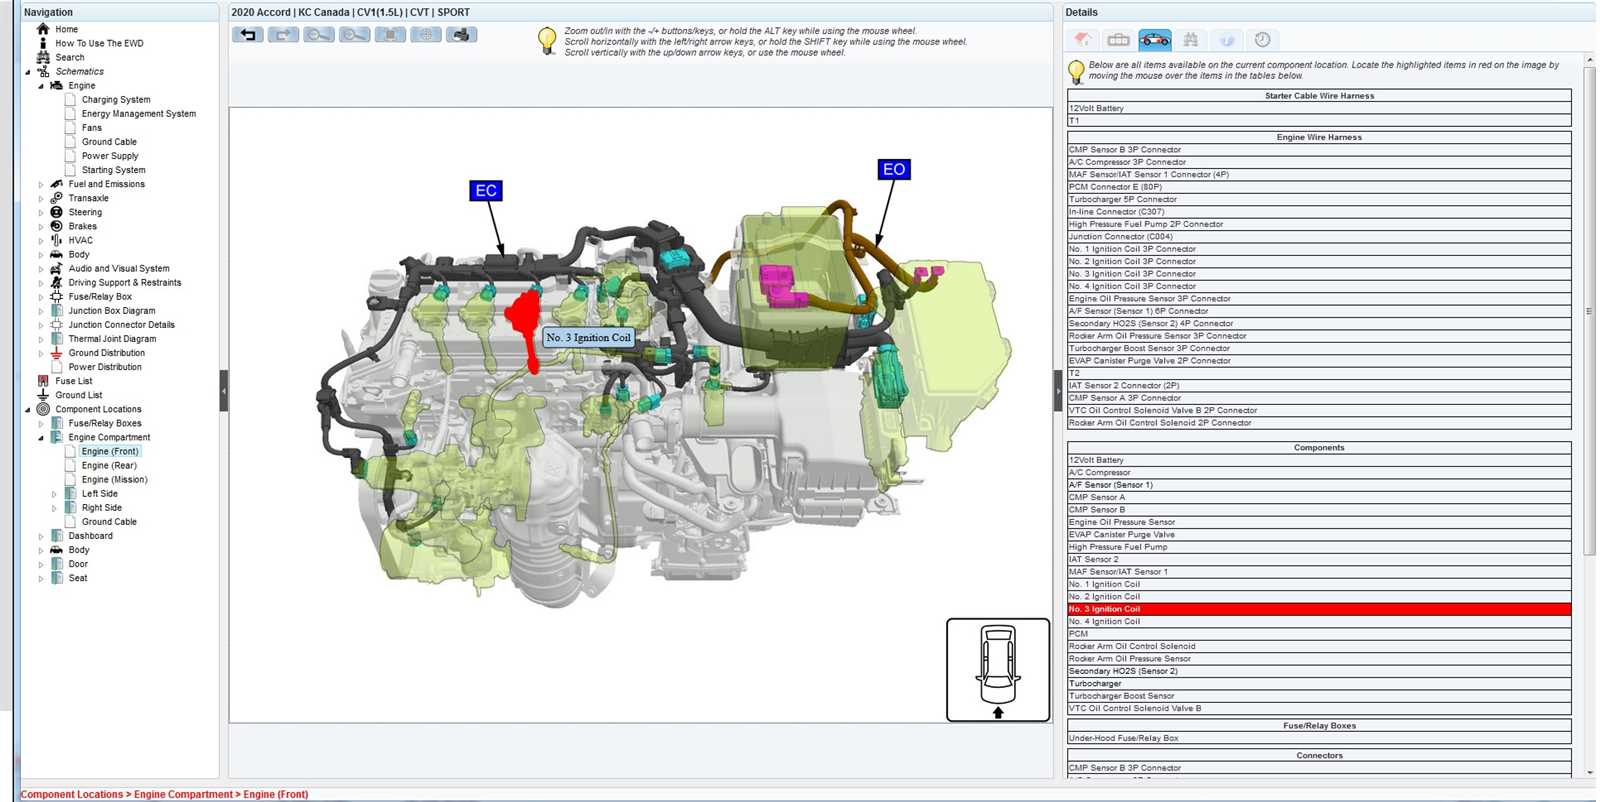Open Starting System schematic
This screenshot has height=802, width=1600.
click(x=113, y=170)
